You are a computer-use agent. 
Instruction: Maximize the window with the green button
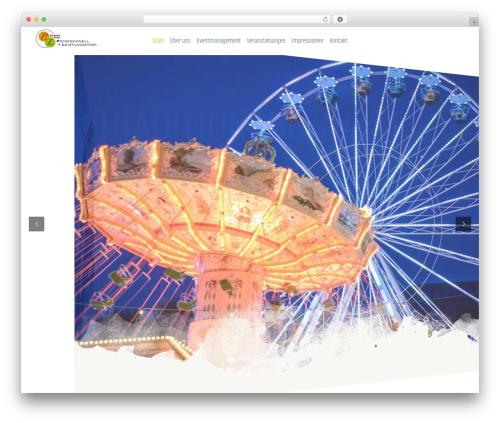(44, 19)
